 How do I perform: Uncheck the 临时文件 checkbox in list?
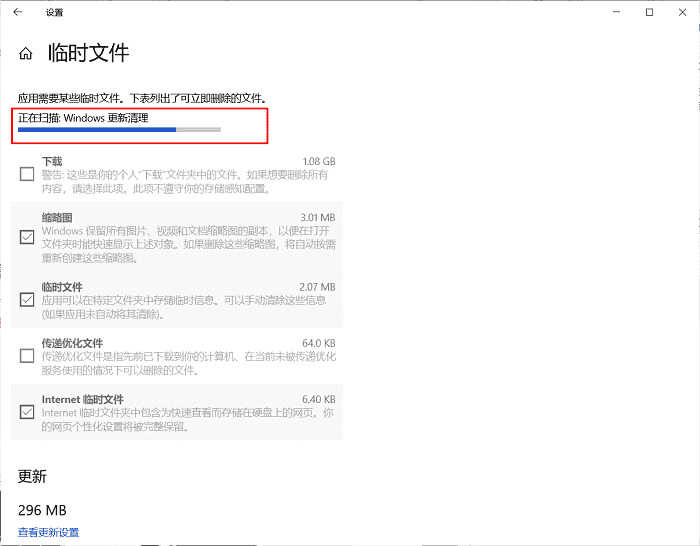27,299
